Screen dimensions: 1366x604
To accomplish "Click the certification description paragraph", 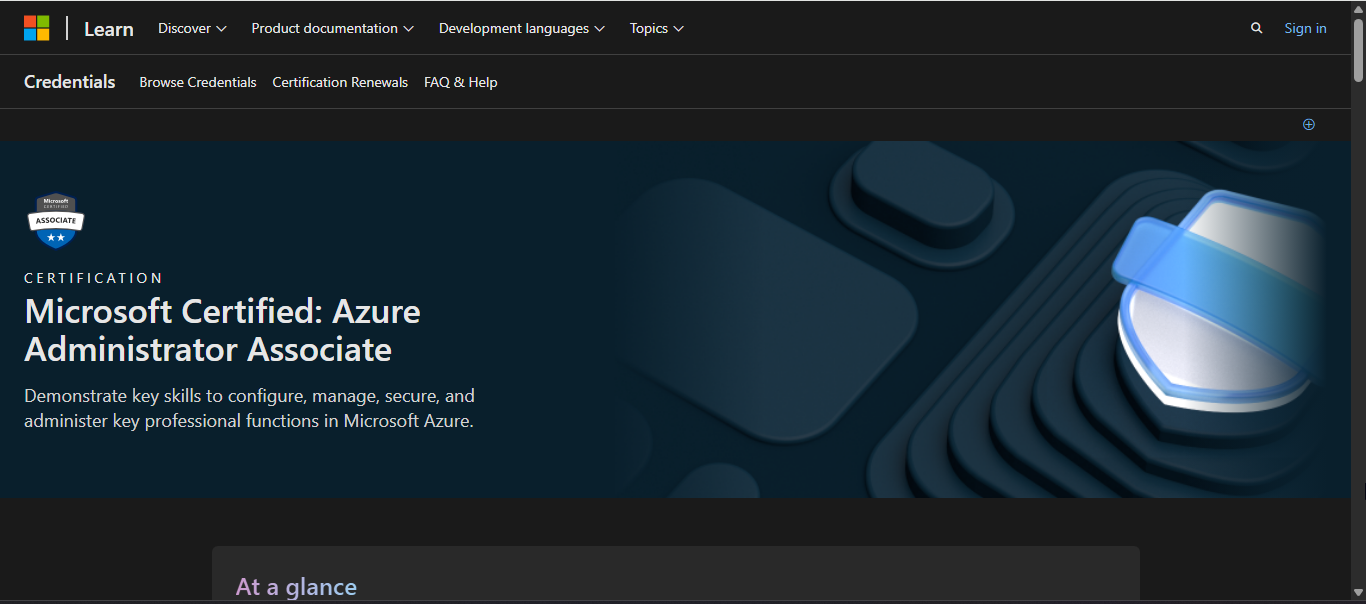I will 249,408.
